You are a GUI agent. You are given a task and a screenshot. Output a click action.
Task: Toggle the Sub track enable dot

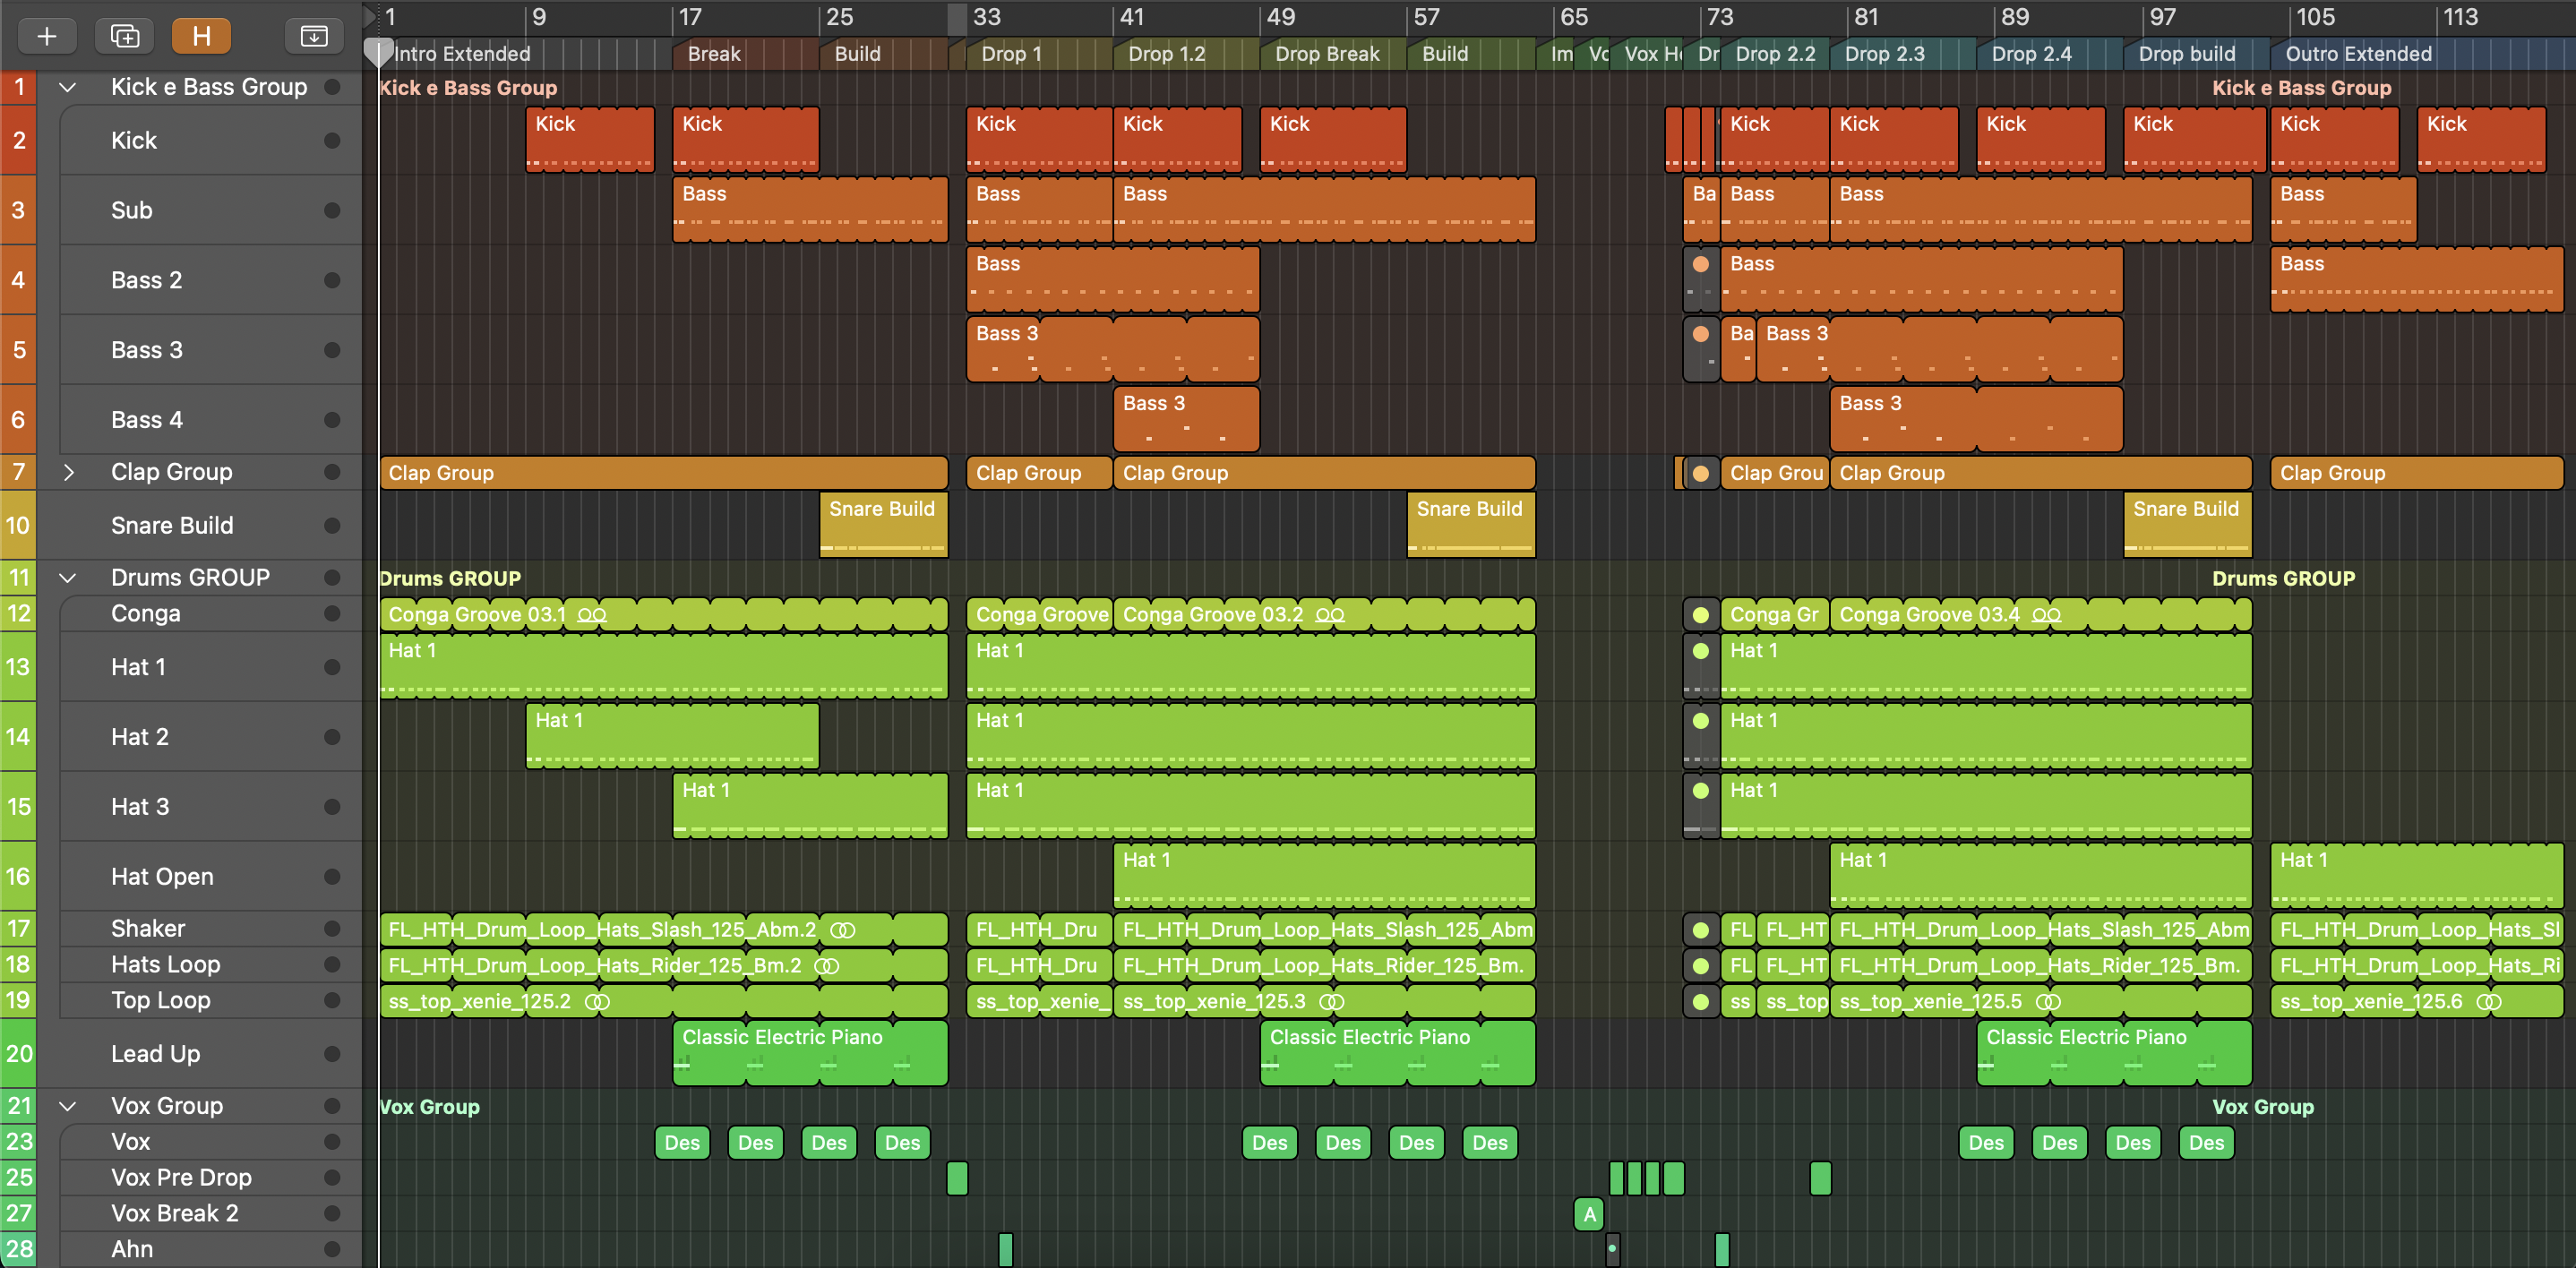tap(332, 211)
